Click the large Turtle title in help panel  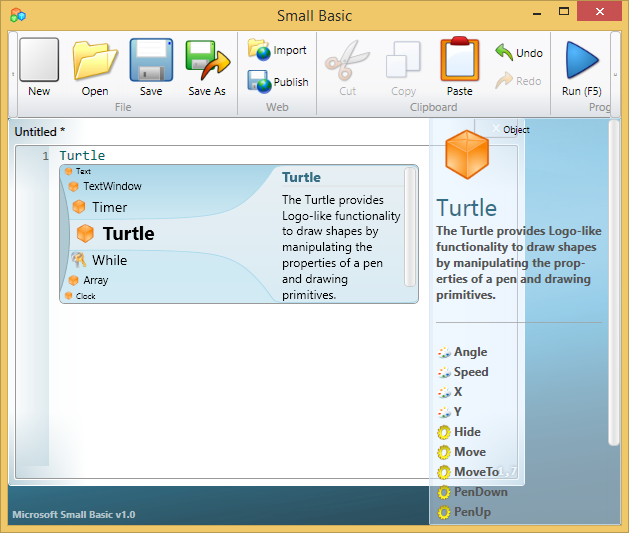[467, 208]
